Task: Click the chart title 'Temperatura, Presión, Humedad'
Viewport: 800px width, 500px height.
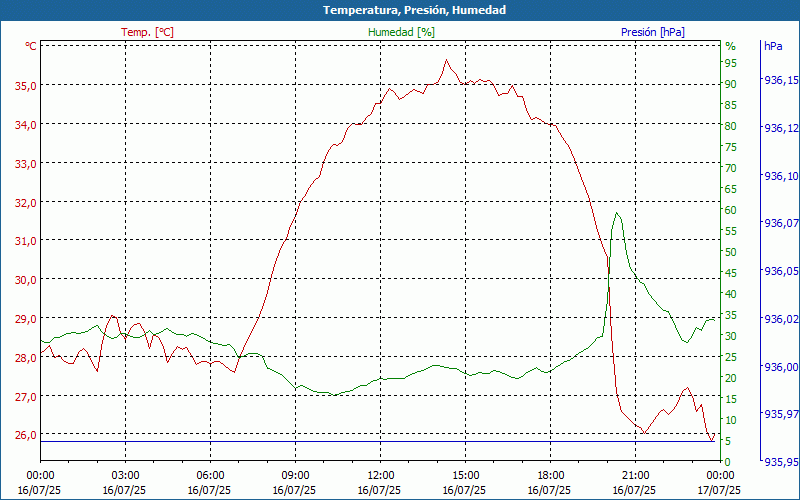Action: click(x=400, y=10)
